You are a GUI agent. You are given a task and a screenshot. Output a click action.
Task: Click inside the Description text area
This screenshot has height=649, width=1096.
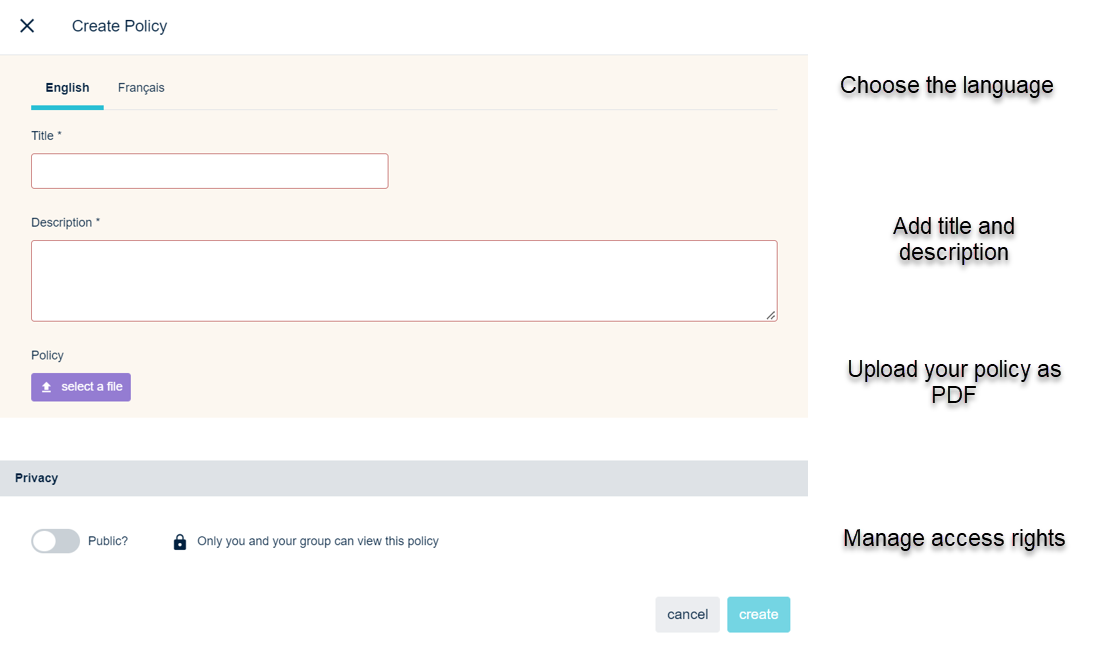(404, 280)
